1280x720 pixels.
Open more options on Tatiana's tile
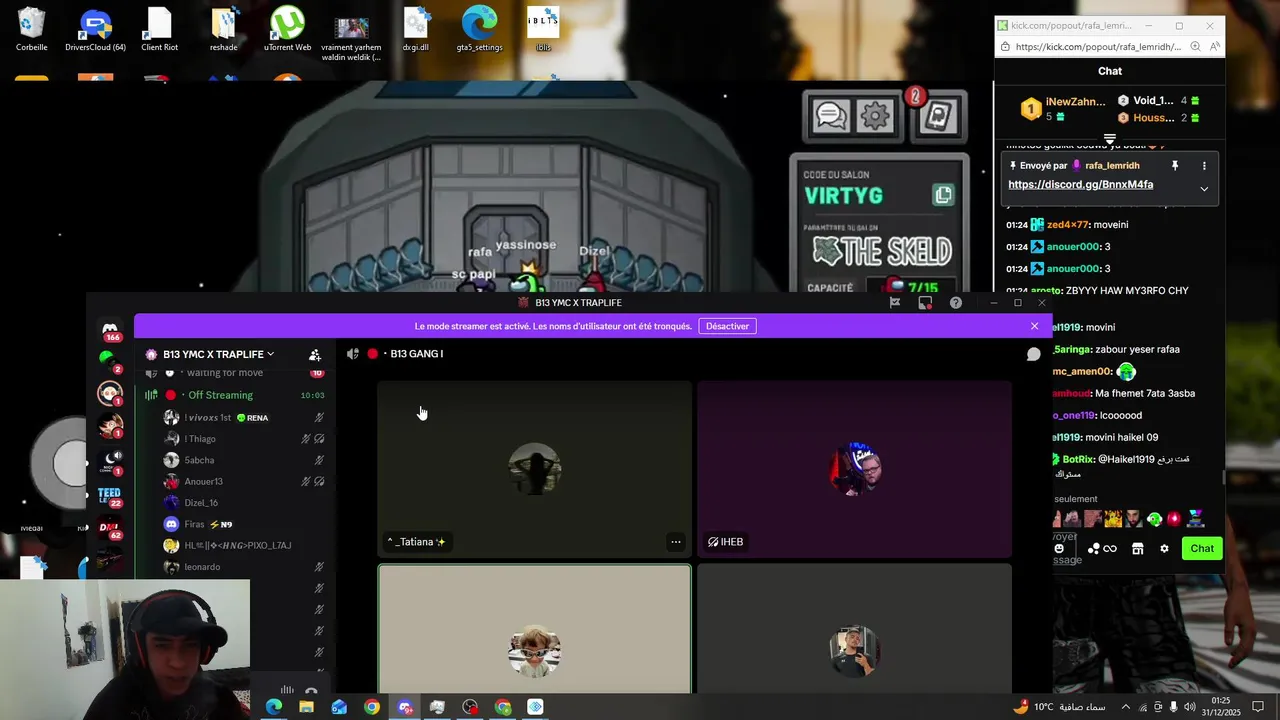[676, 542]
